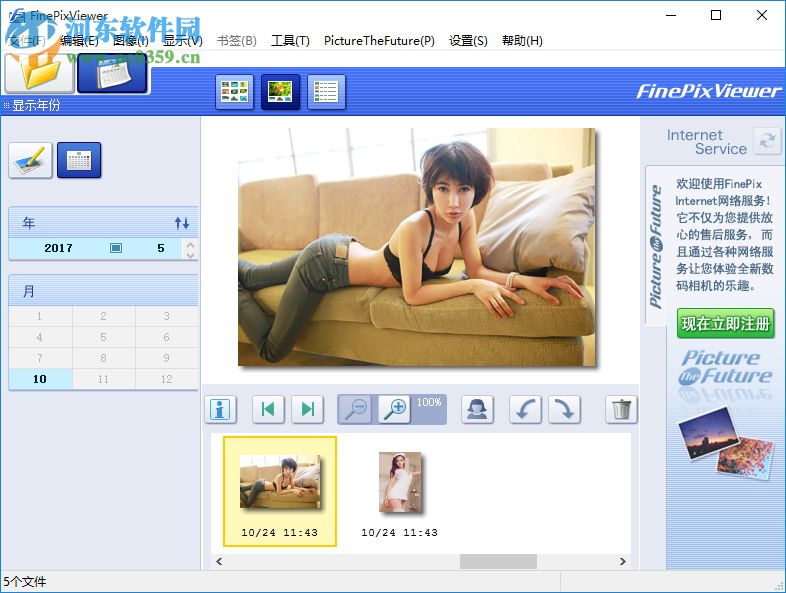Select month 11 in the calendar

click(103, 379)
